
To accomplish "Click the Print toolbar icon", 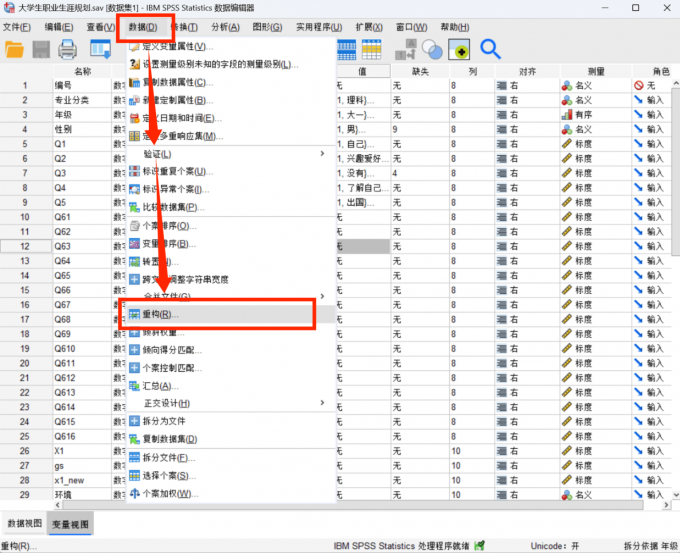I will tap(68, 49).
